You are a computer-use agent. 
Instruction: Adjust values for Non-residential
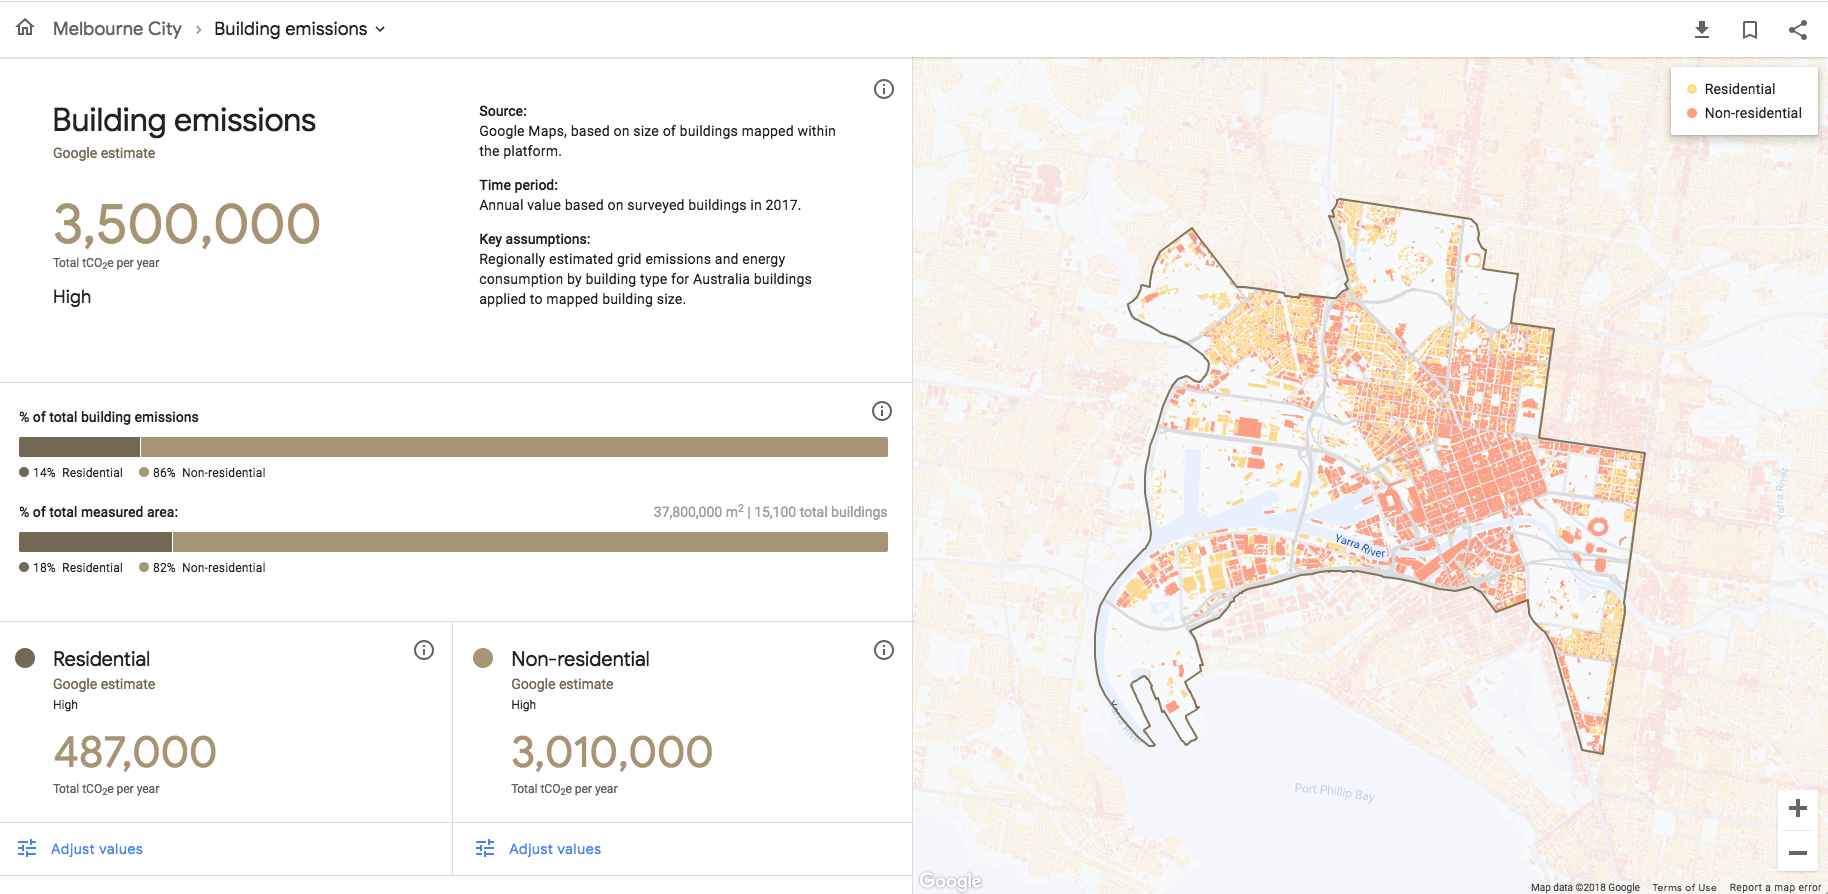539,849
